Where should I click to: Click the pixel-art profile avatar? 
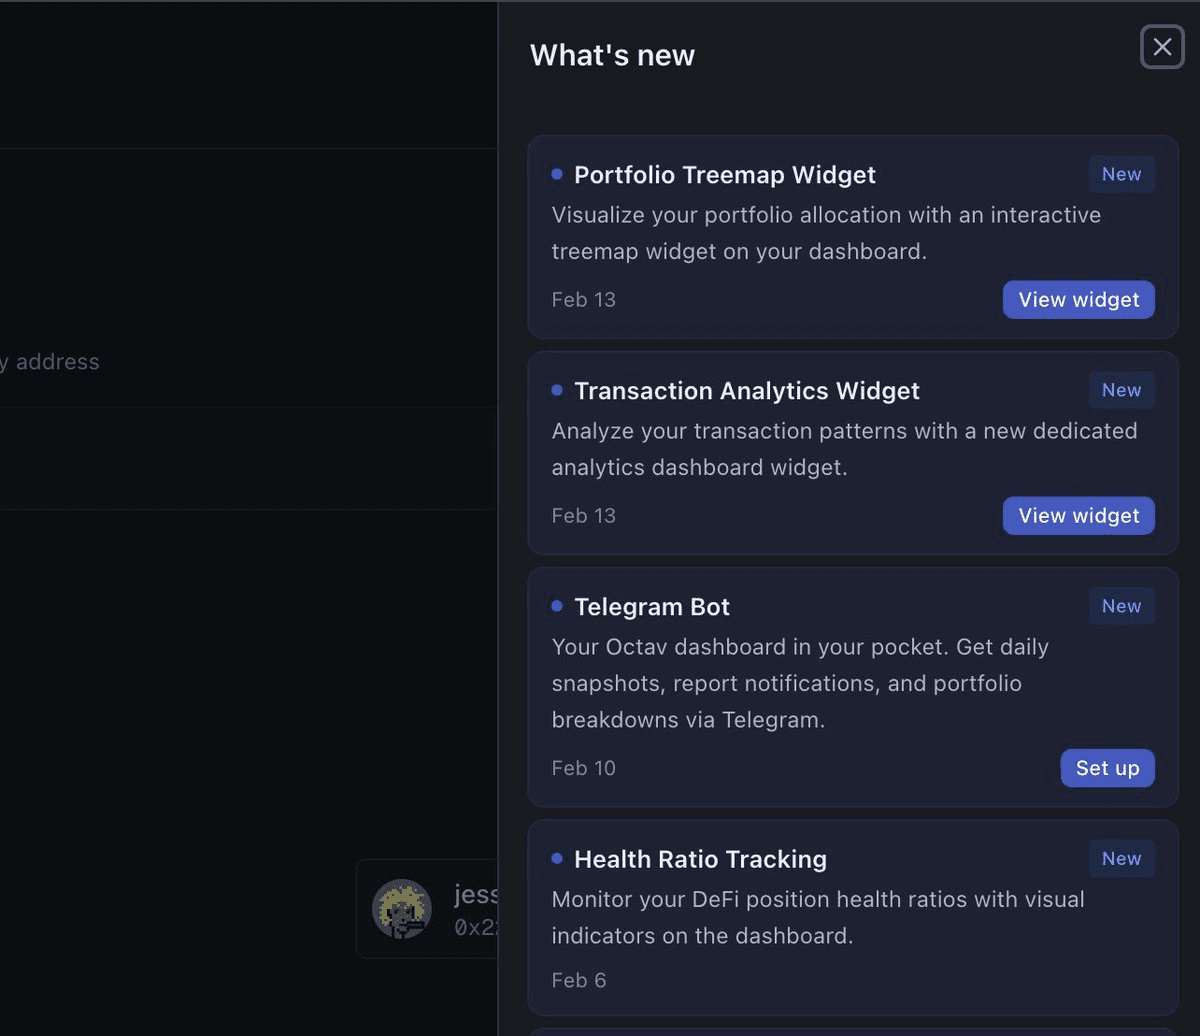[402, 908]
